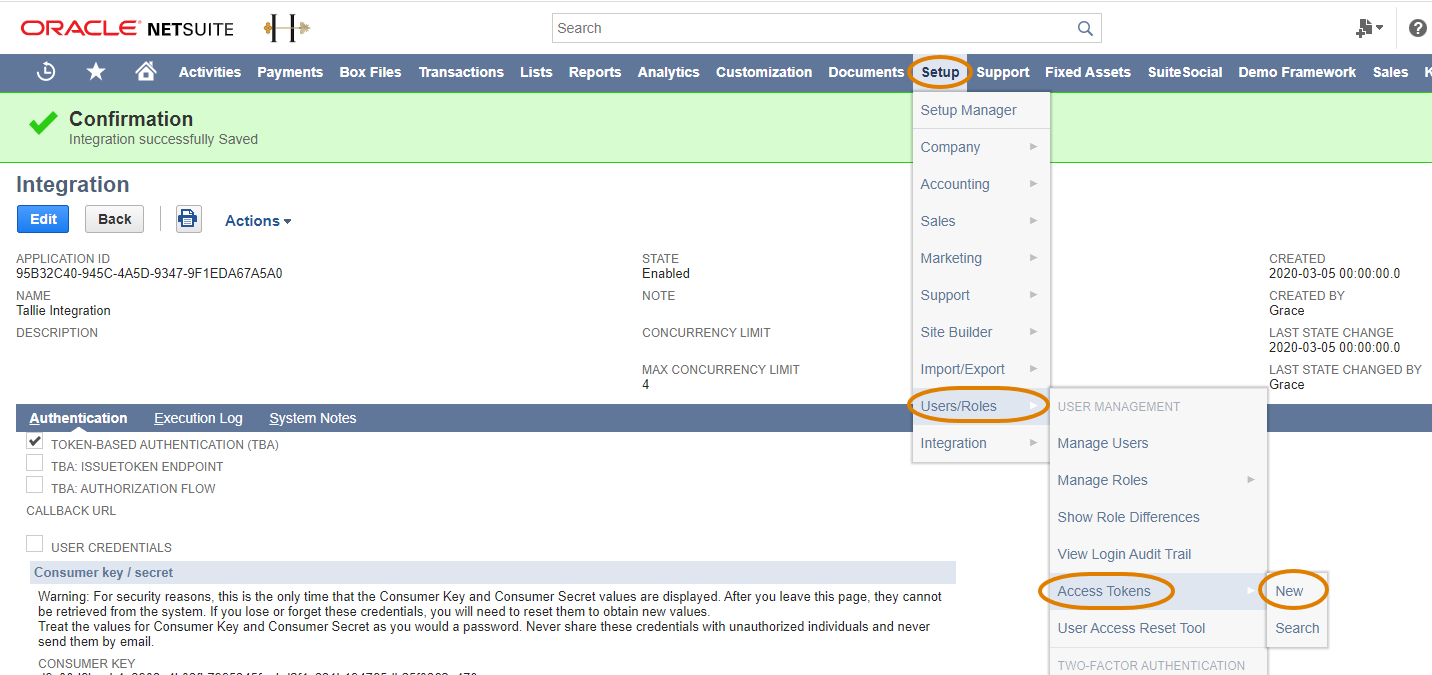Open the Documents menu
1432x675 pixels.
coord(866,72)
